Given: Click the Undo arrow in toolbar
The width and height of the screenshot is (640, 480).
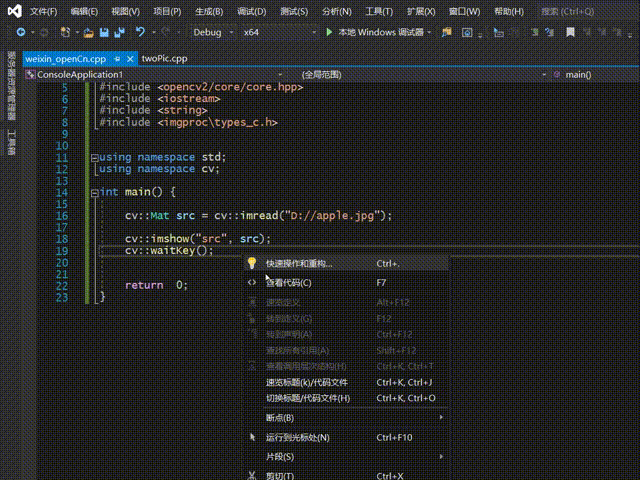Looking at the screenshot, I should point(141,33).
